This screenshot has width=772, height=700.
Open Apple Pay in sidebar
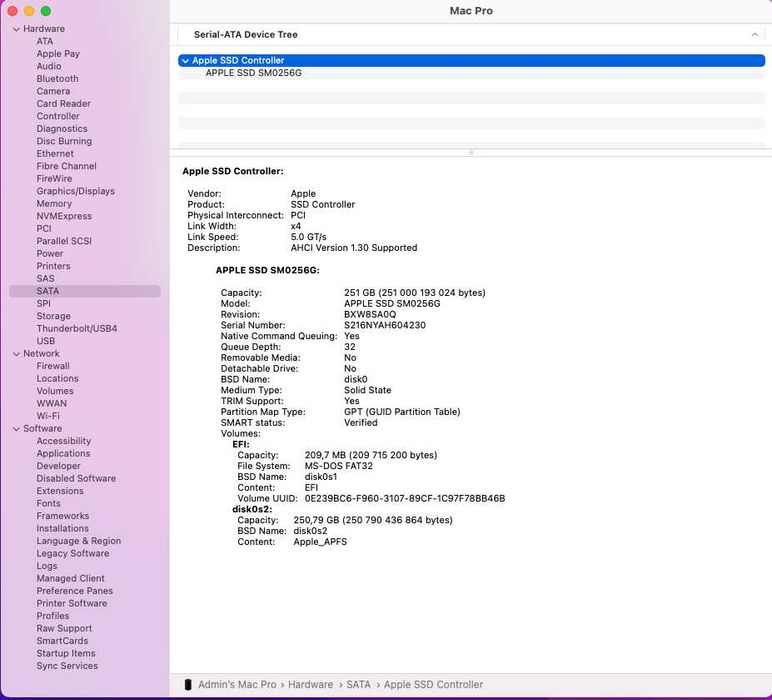click(x=58, y=54)
